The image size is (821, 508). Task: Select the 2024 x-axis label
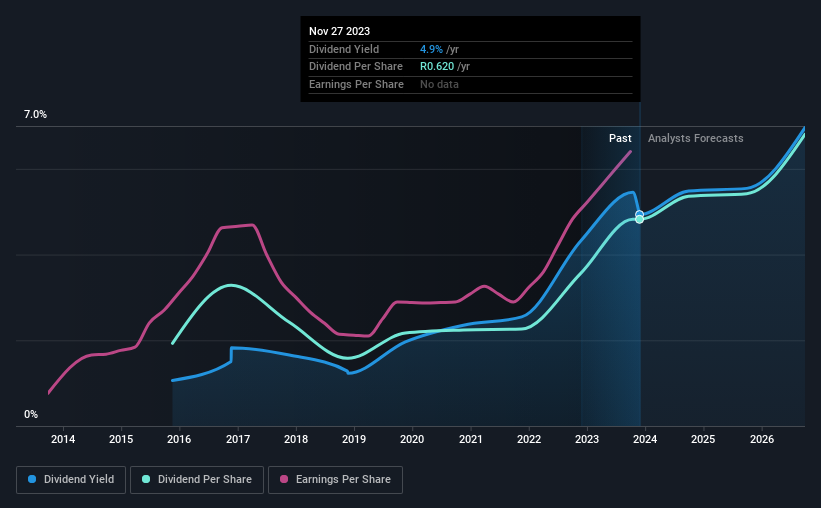click(x=645, y=439)
